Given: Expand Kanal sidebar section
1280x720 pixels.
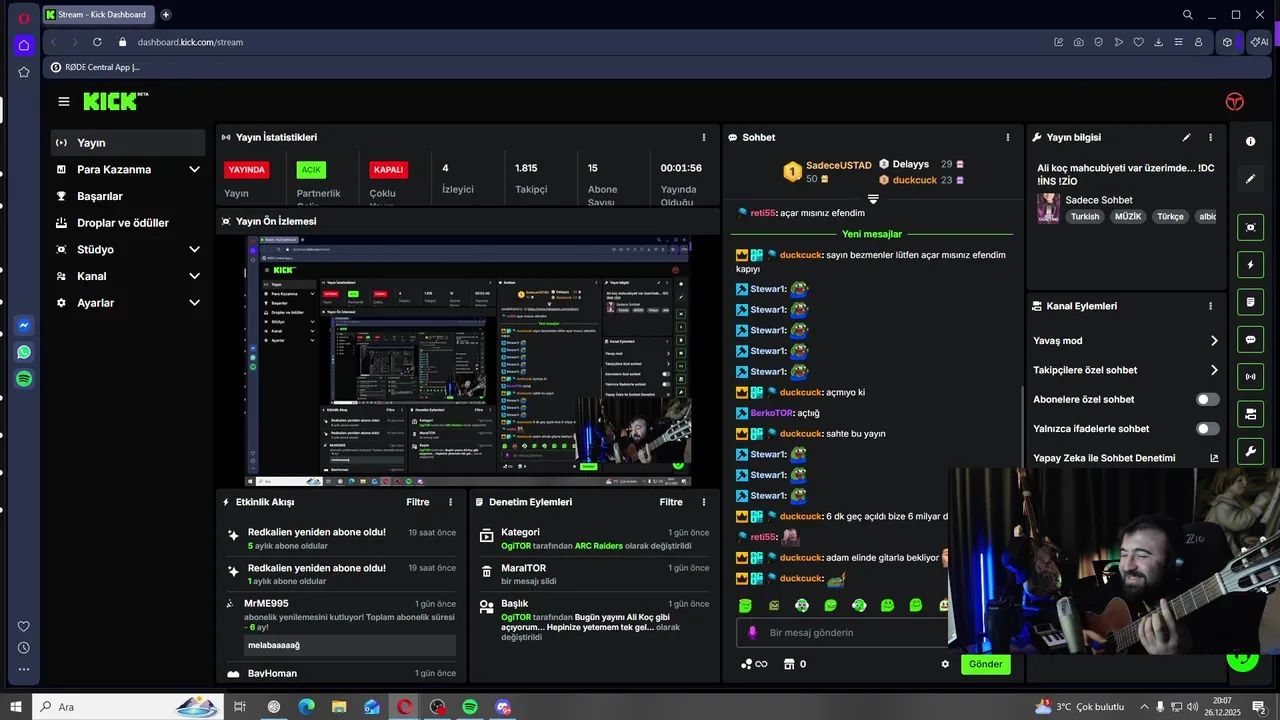Looking at the screenshot, I should click(194, 276).
